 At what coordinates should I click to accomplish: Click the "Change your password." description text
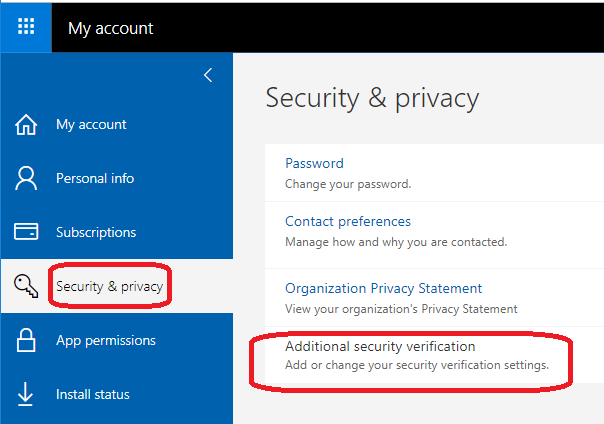(348, 184)
